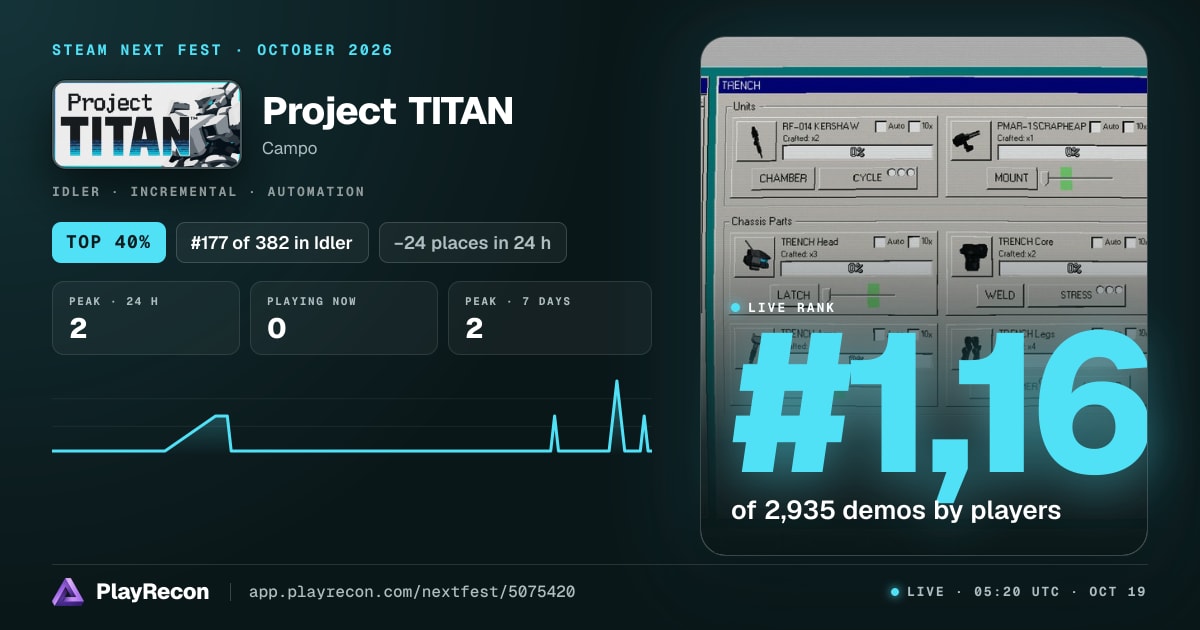
Task: Click the 'Project TITAN' title text
Action: pyautogui.click(x=387, y=111)
